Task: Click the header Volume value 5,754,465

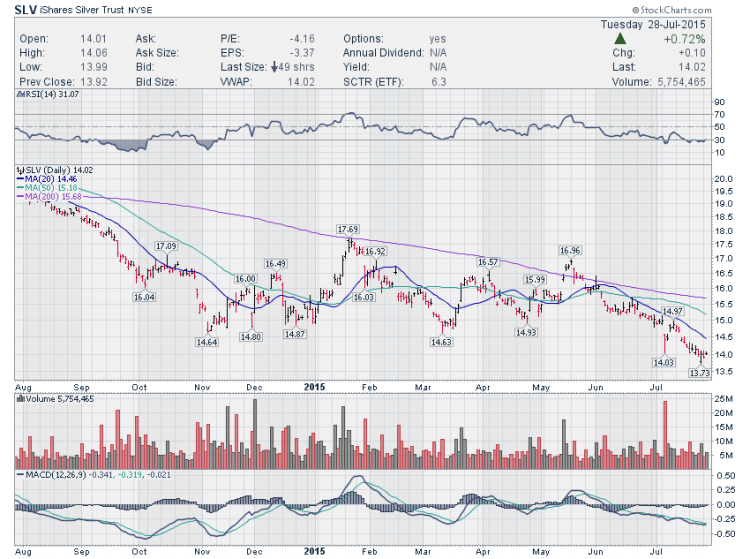Action: click(x=681, y=82)
